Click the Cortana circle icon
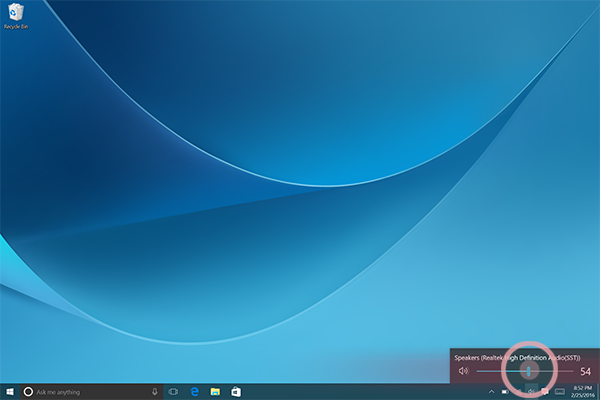The height and width of the screenshot is (400, 600). [x=28, y=392]
